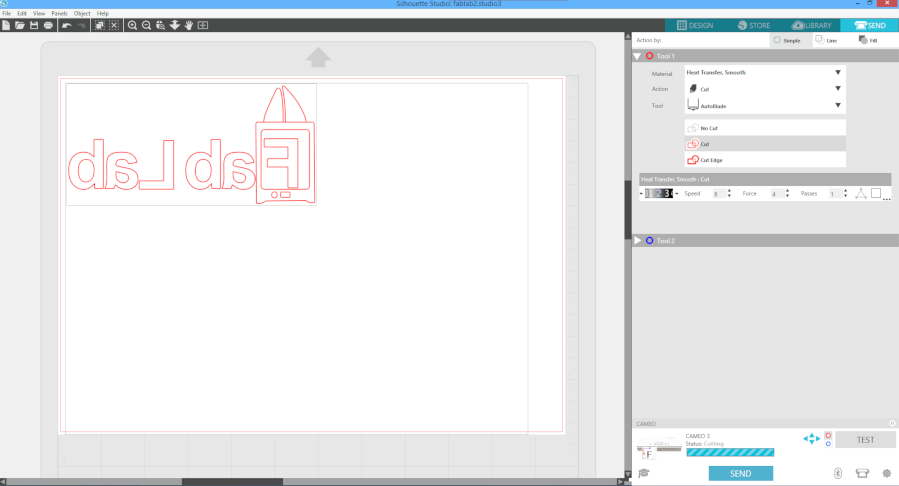This screenshot has height=486, width=899.
Task: Click the vertical canvas scrollbar
Action: coord(628,210)
